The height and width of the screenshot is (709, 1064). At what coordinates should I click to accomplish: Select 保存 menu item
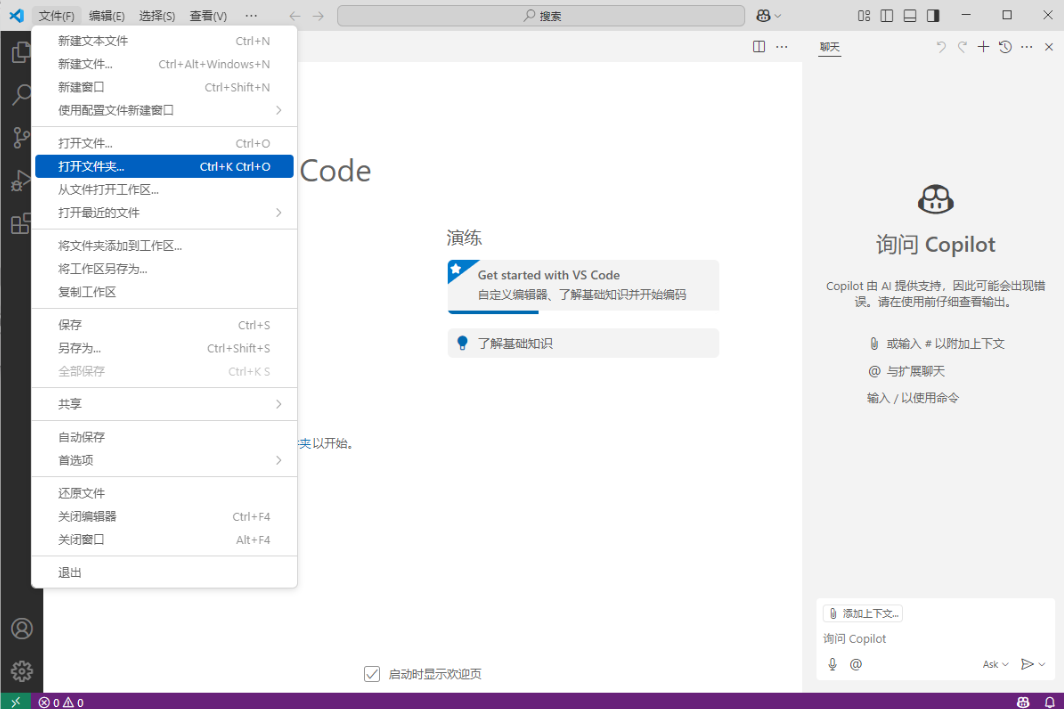click(164, 325)
